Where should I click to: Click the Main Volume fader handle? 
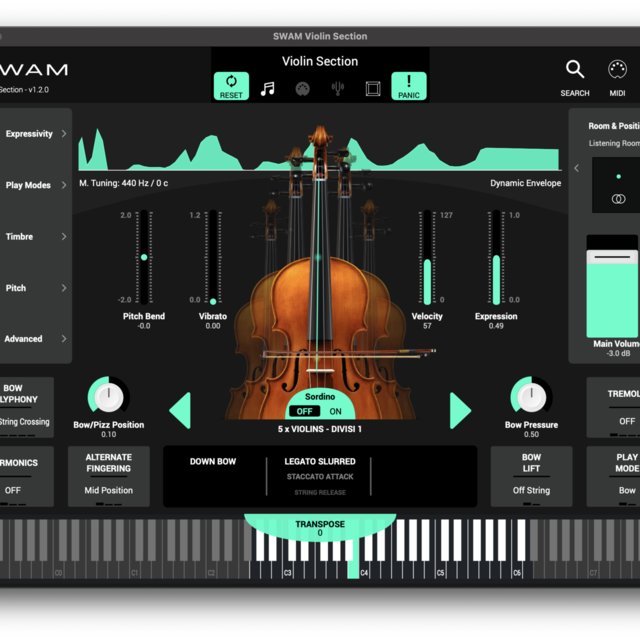coord(612,257)
